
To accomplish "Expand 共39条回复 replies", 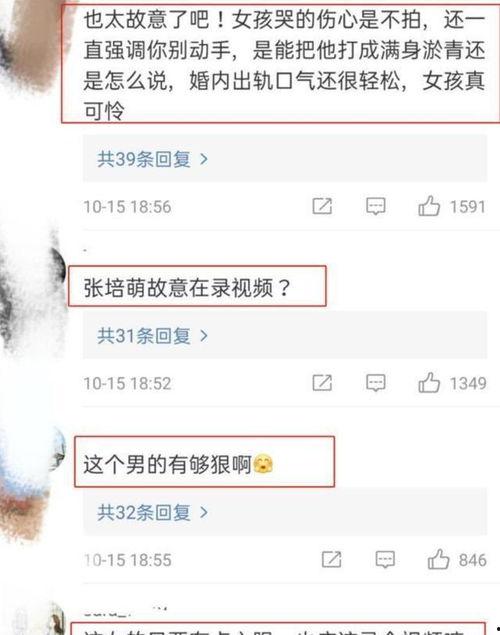I will [153, 159].
